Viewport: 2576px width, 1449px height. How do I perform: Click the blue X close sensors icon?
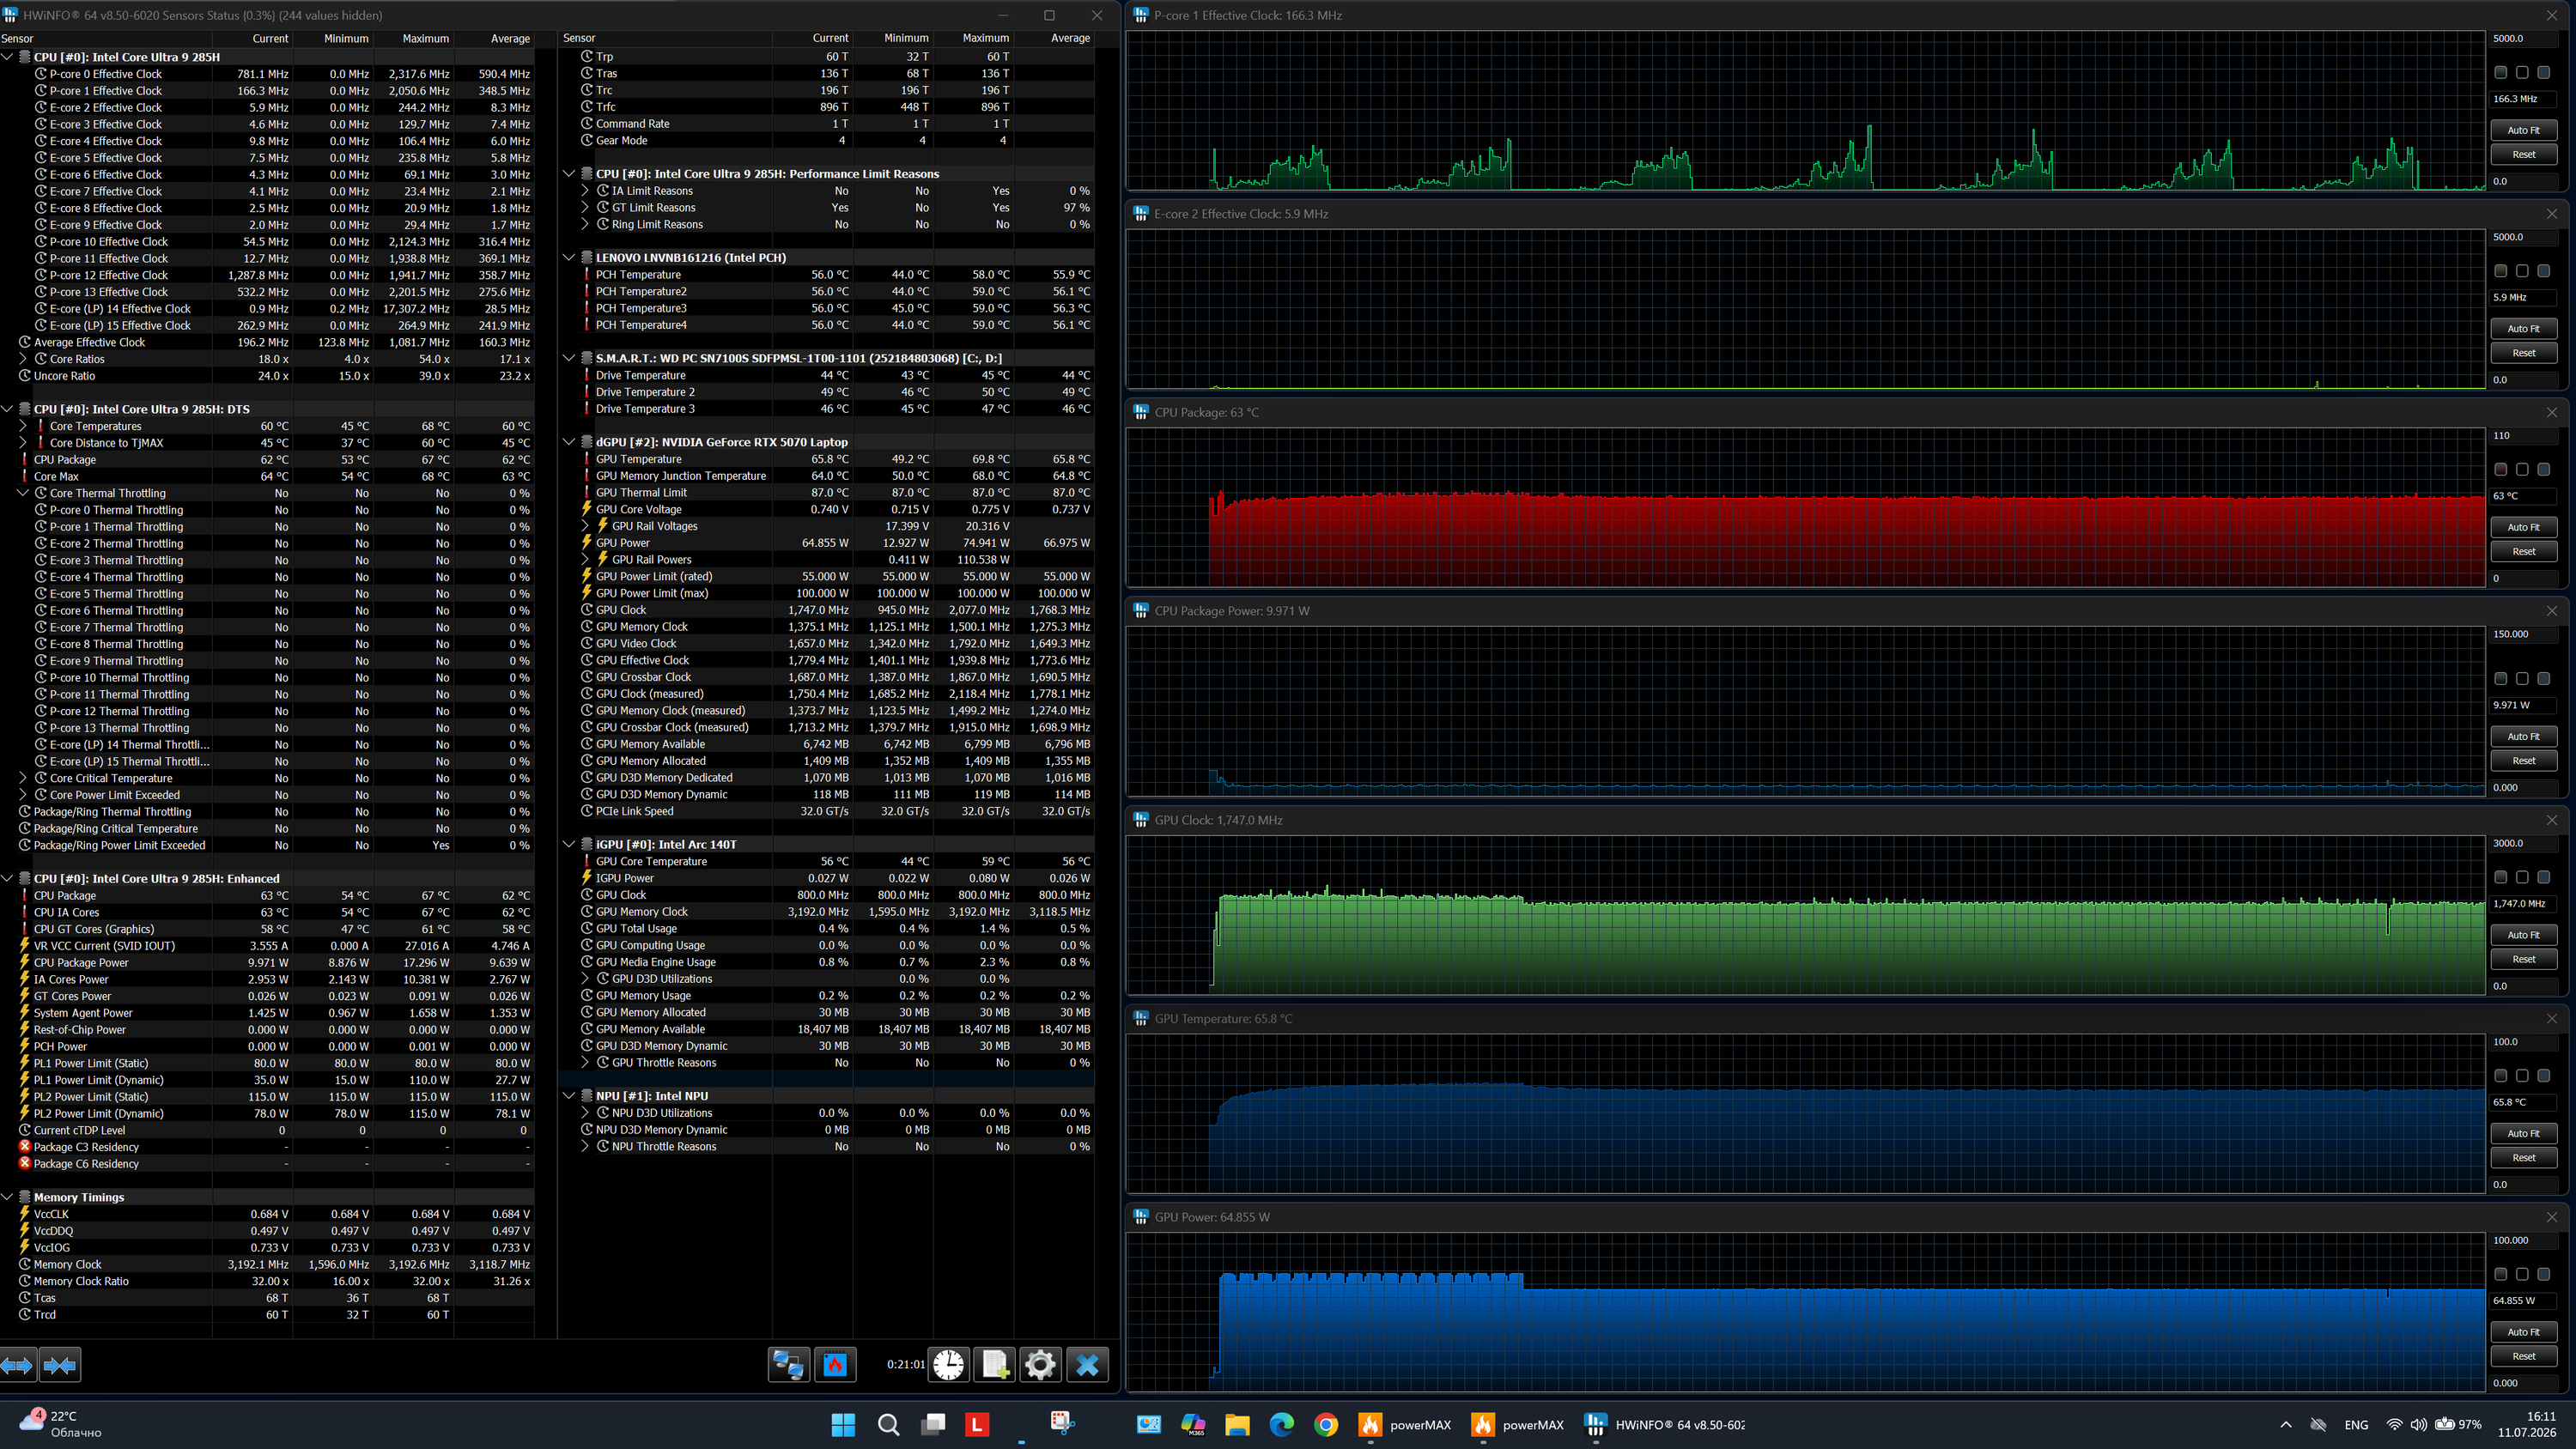(1087, 1364)
